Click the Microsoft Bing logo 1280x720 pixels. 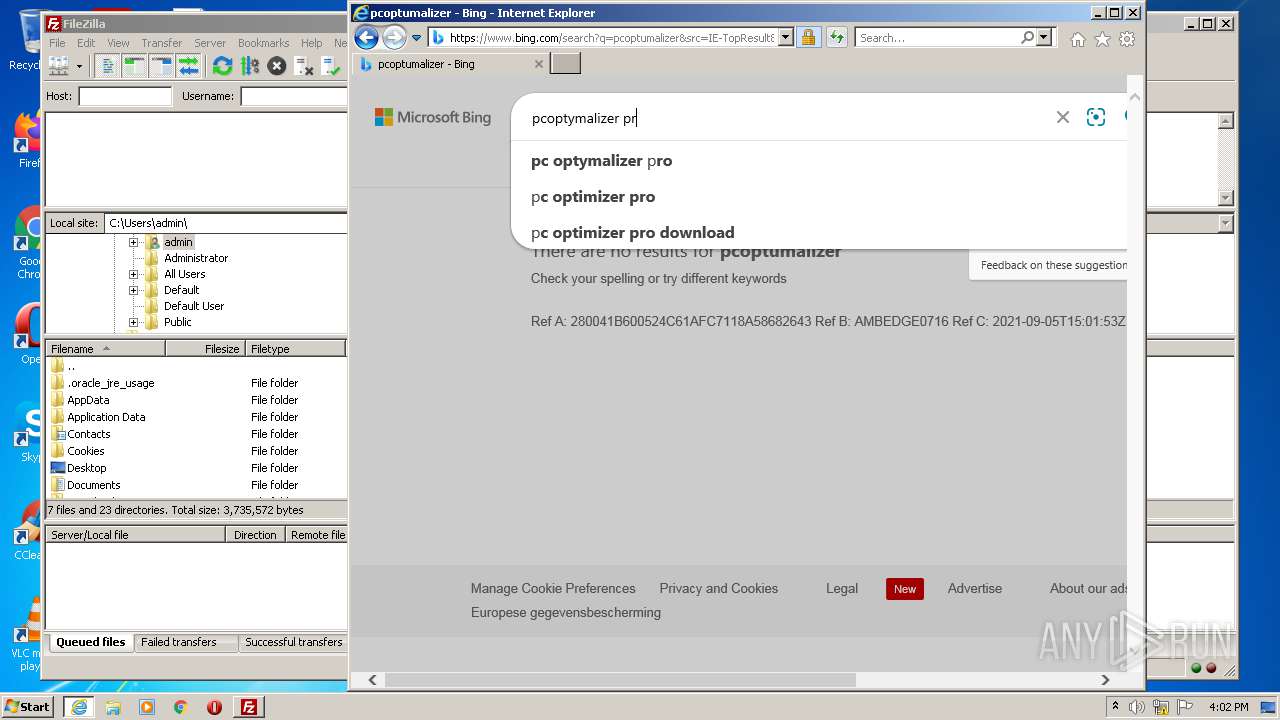[433, 117]
